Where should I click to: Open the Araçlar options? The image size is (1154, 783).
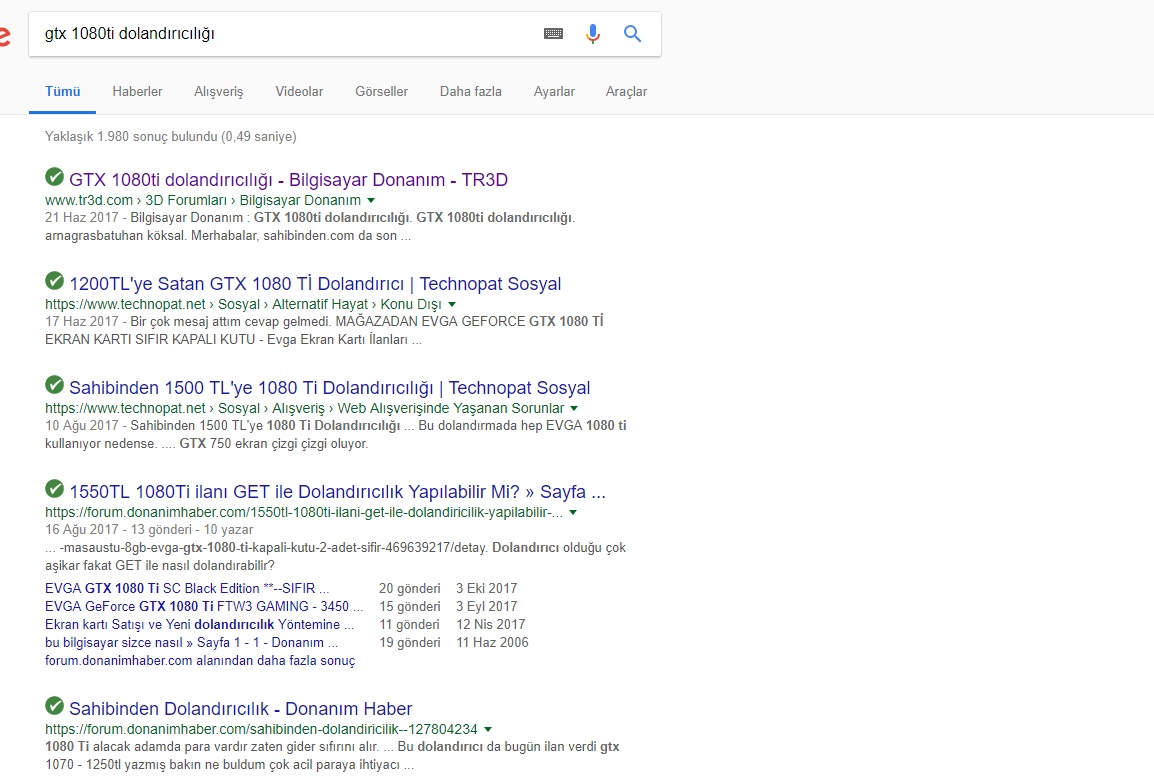coord(626,92)
